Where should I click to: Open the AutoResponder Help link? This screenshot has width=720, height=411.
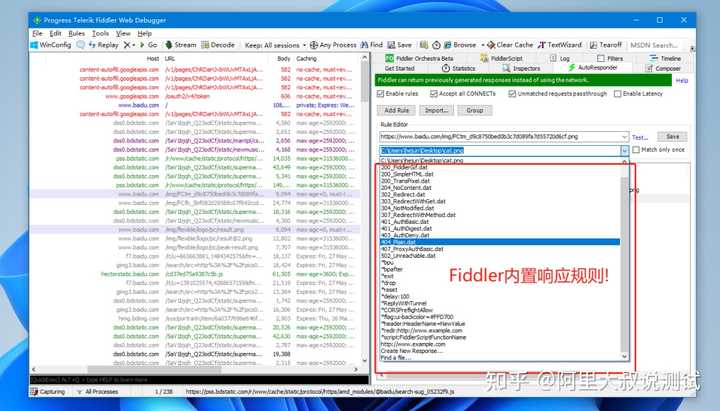(682, 80)
